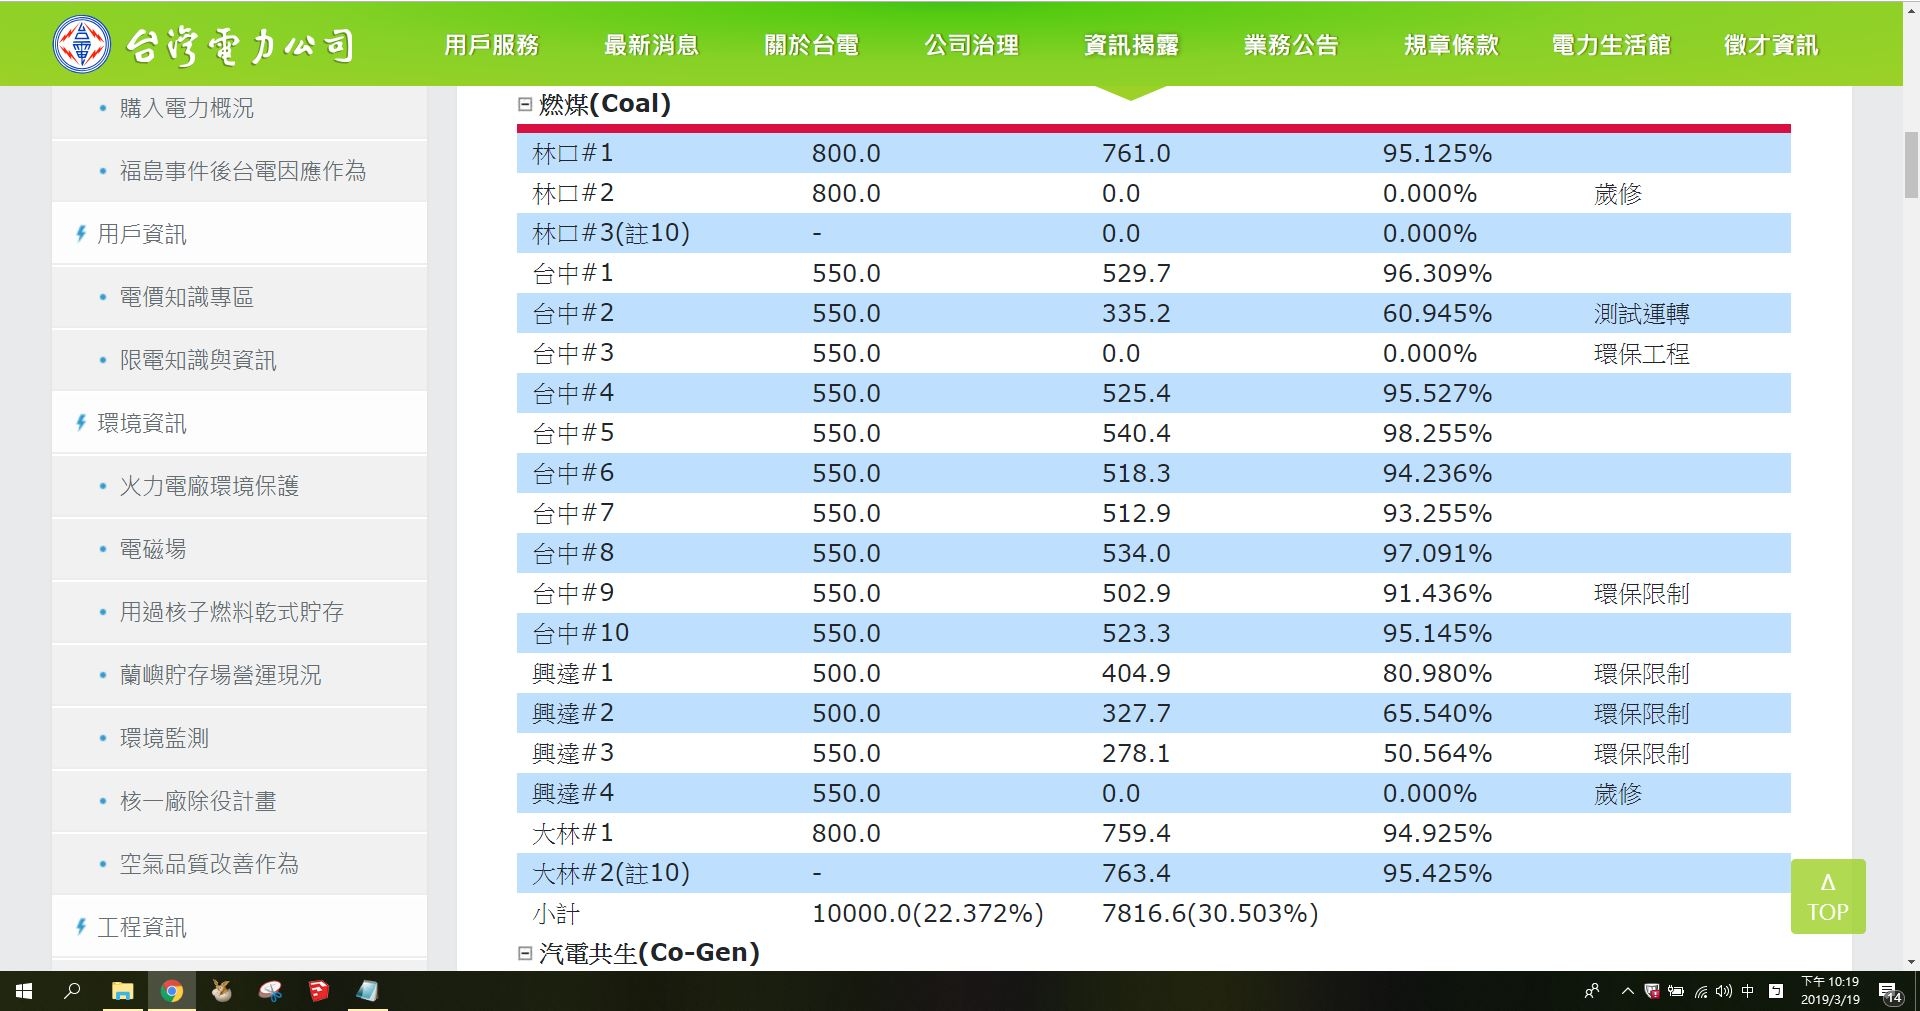Open the security shield tray icon

click(x=1652, y=991)
